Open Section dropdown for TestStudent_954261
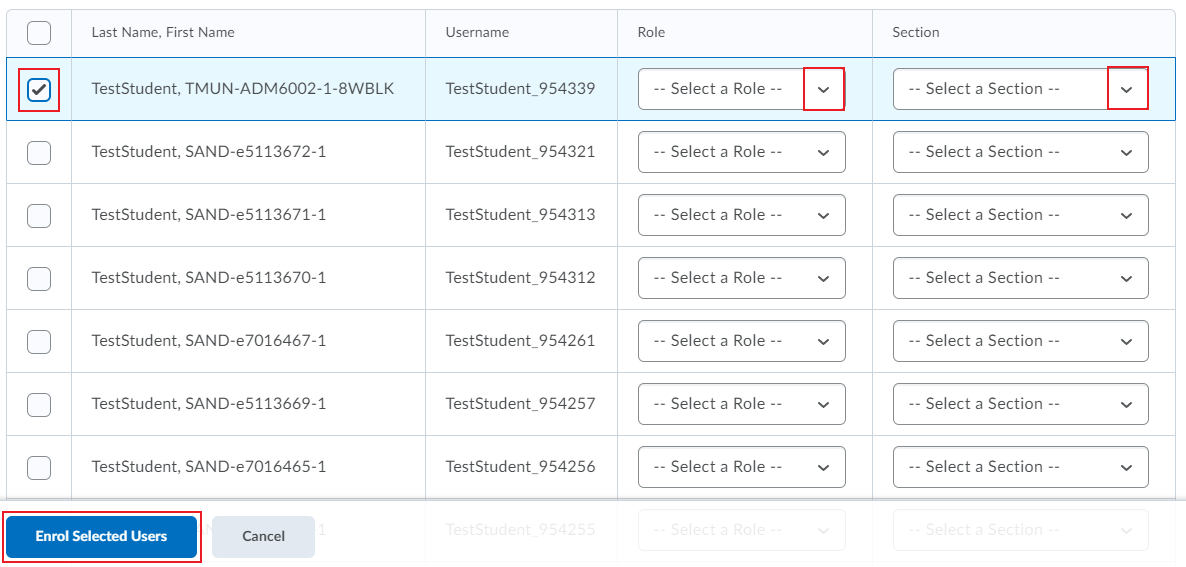Viewport: 1186px width, 567px height. tap(1020, 341)
